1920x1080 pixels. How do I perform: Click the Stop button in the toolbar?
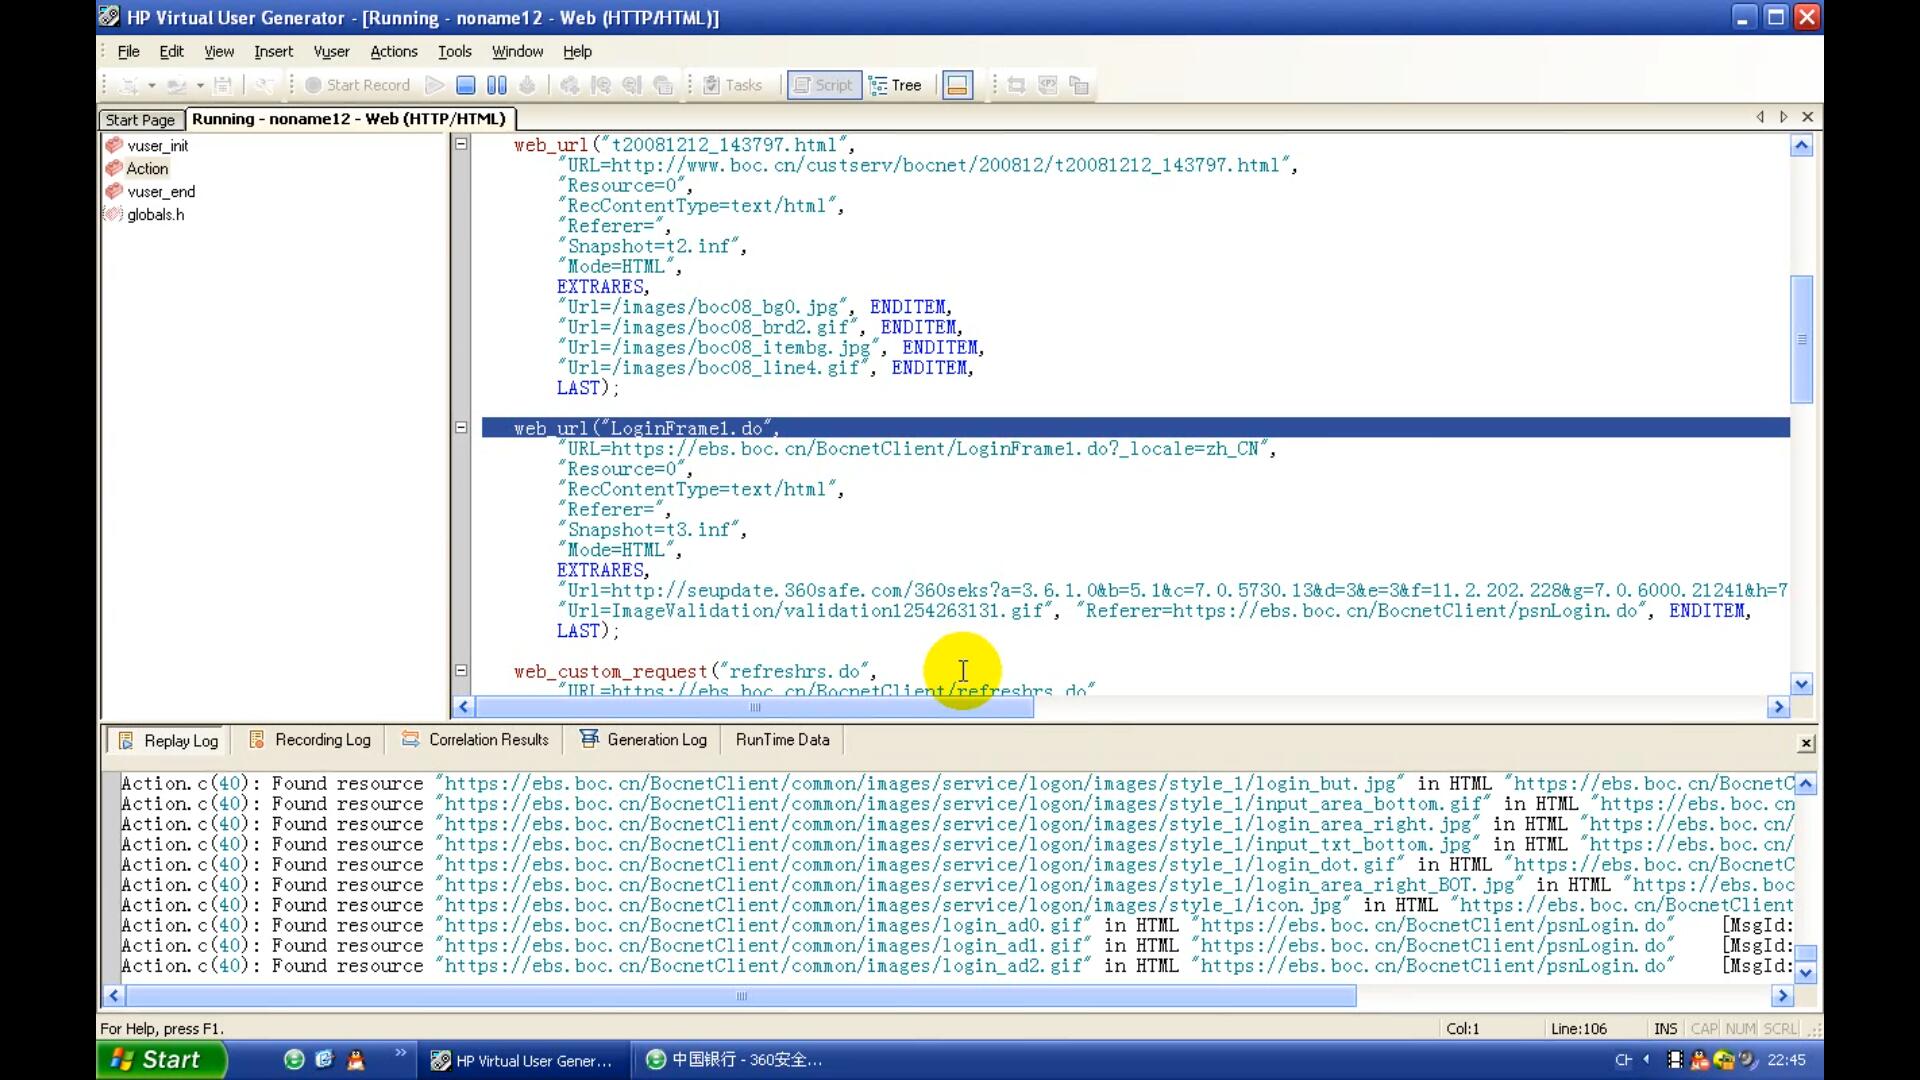[465, 85]
